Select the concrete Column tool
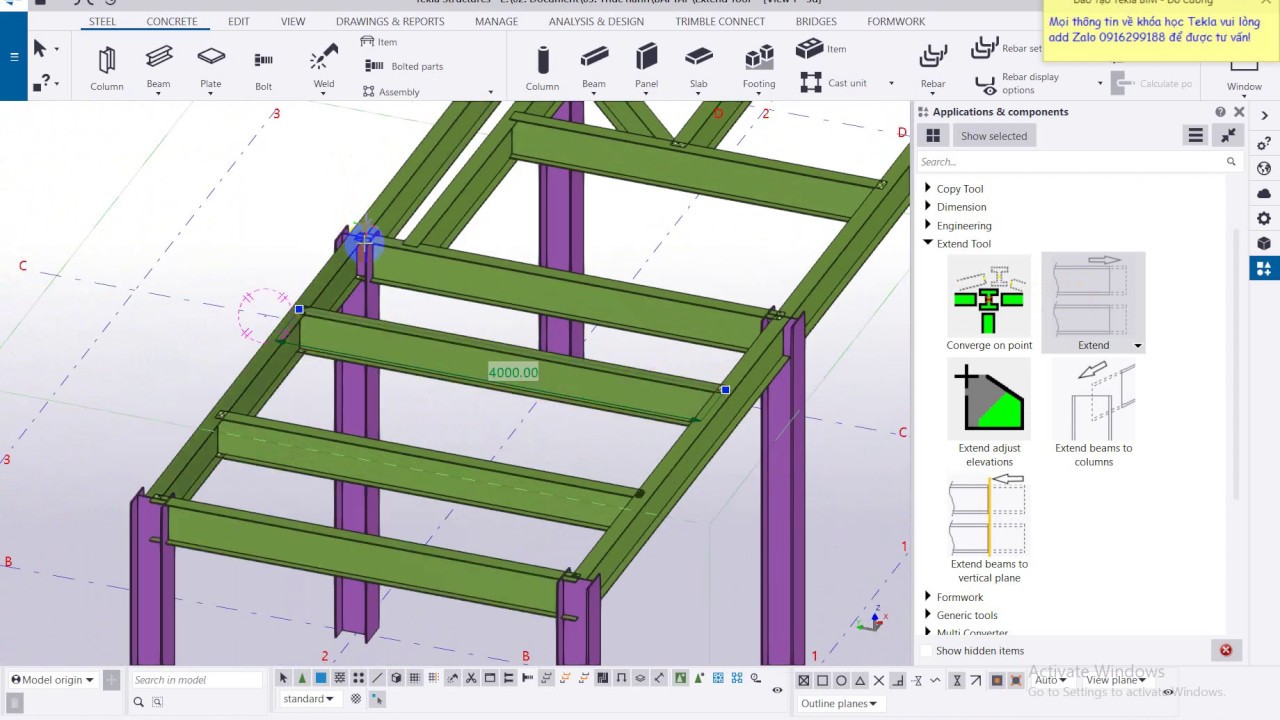The height and width of the screenshot is (720, 1280). pos(542,69)
